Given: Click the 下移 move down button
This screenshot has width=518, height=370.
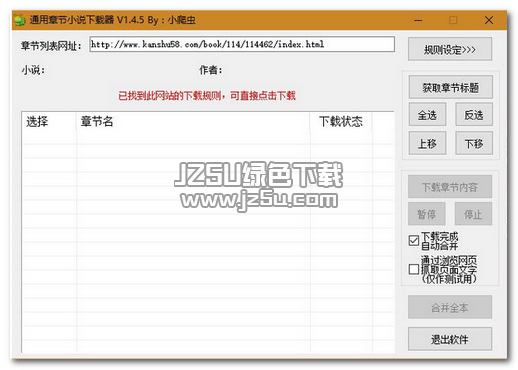Looking at the screenshot, I should (x=474, y=144).
